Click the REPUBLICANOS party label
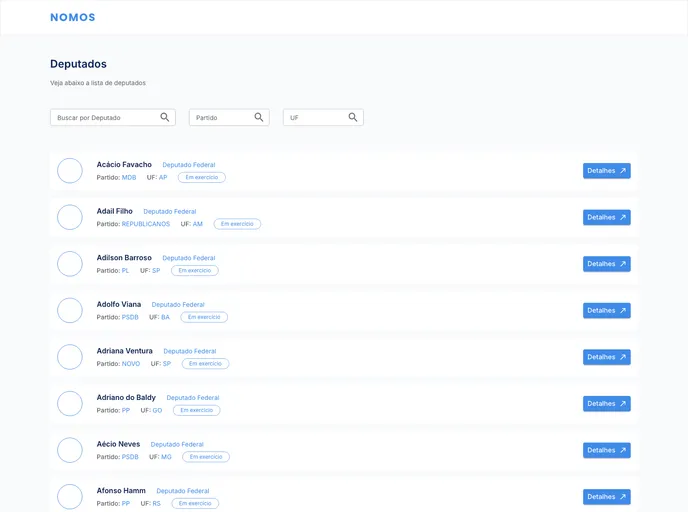688x512 pixels. (146, 224)
